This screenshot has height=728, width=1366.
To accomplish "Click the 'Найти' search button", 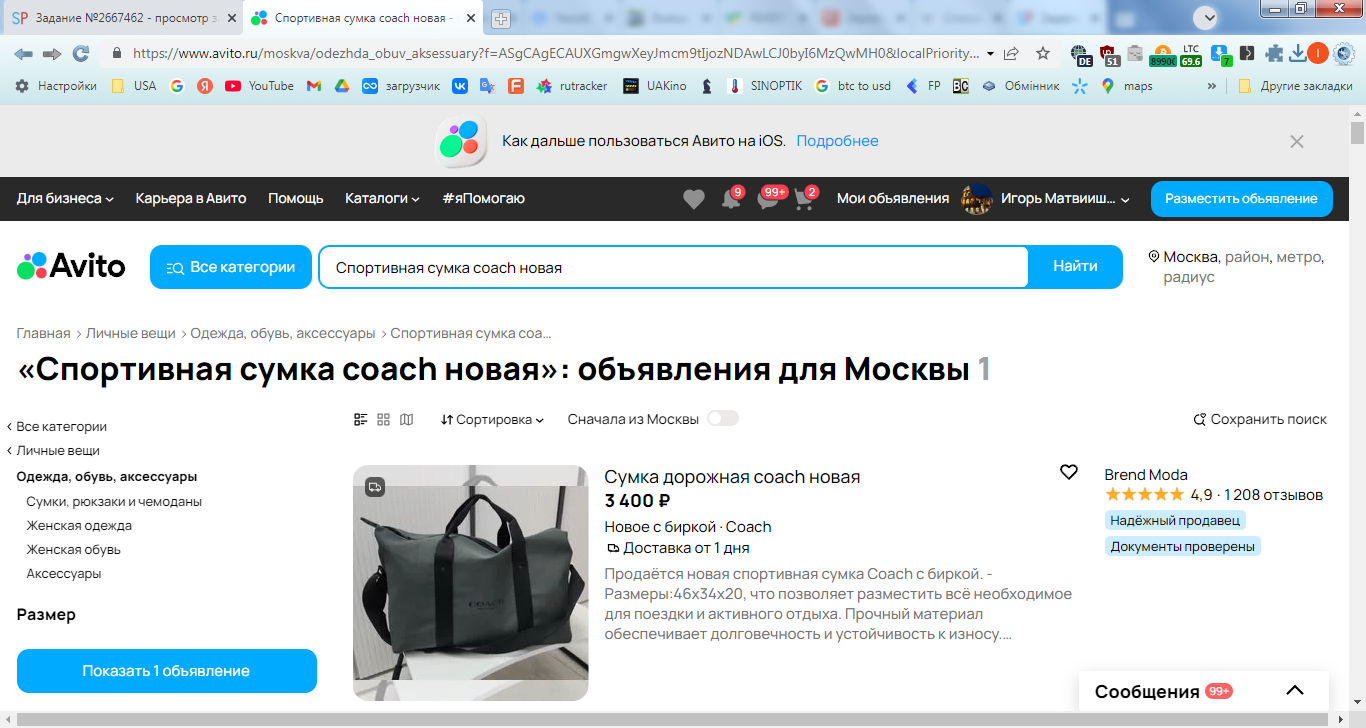I will coord(1075,267).
